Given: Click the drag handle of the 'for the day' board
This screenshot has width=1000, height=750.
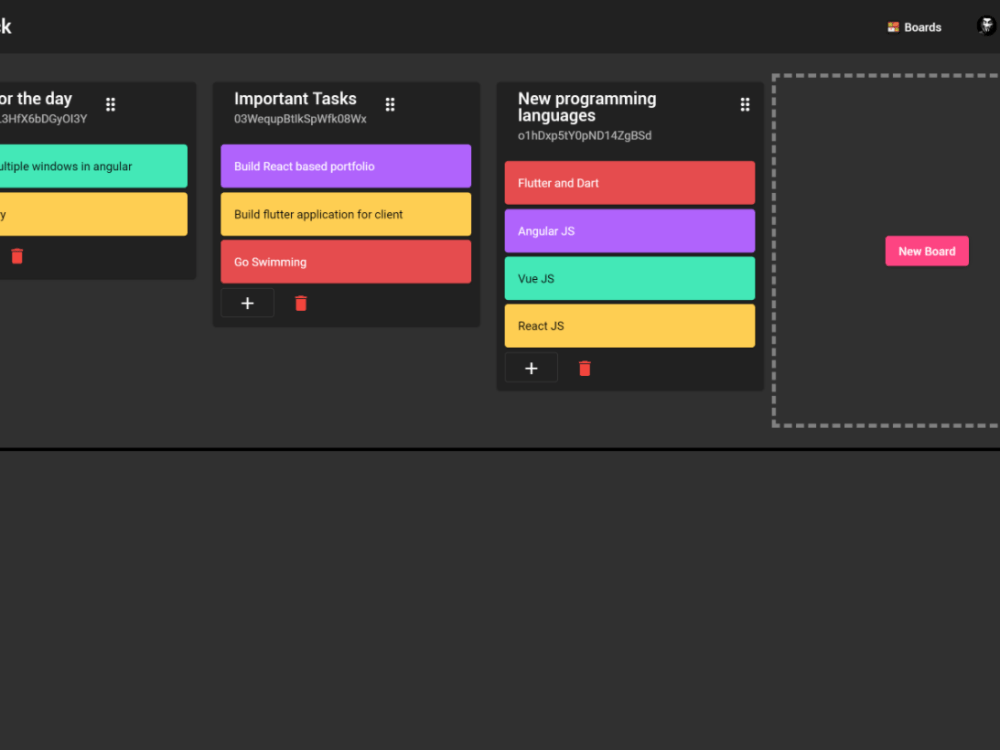Looking at the screenshot, I should click(110, 105).
